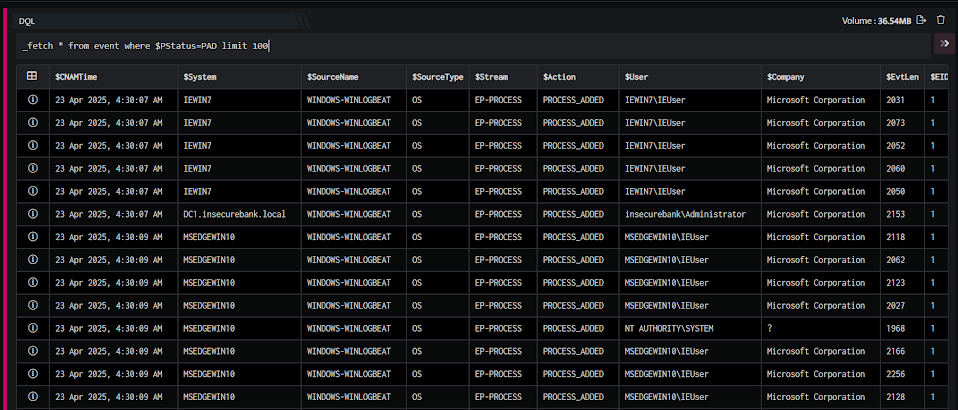Open info icon for row with EvtLen 2256
The image size is (958, 410).
(x=33, y=374)
